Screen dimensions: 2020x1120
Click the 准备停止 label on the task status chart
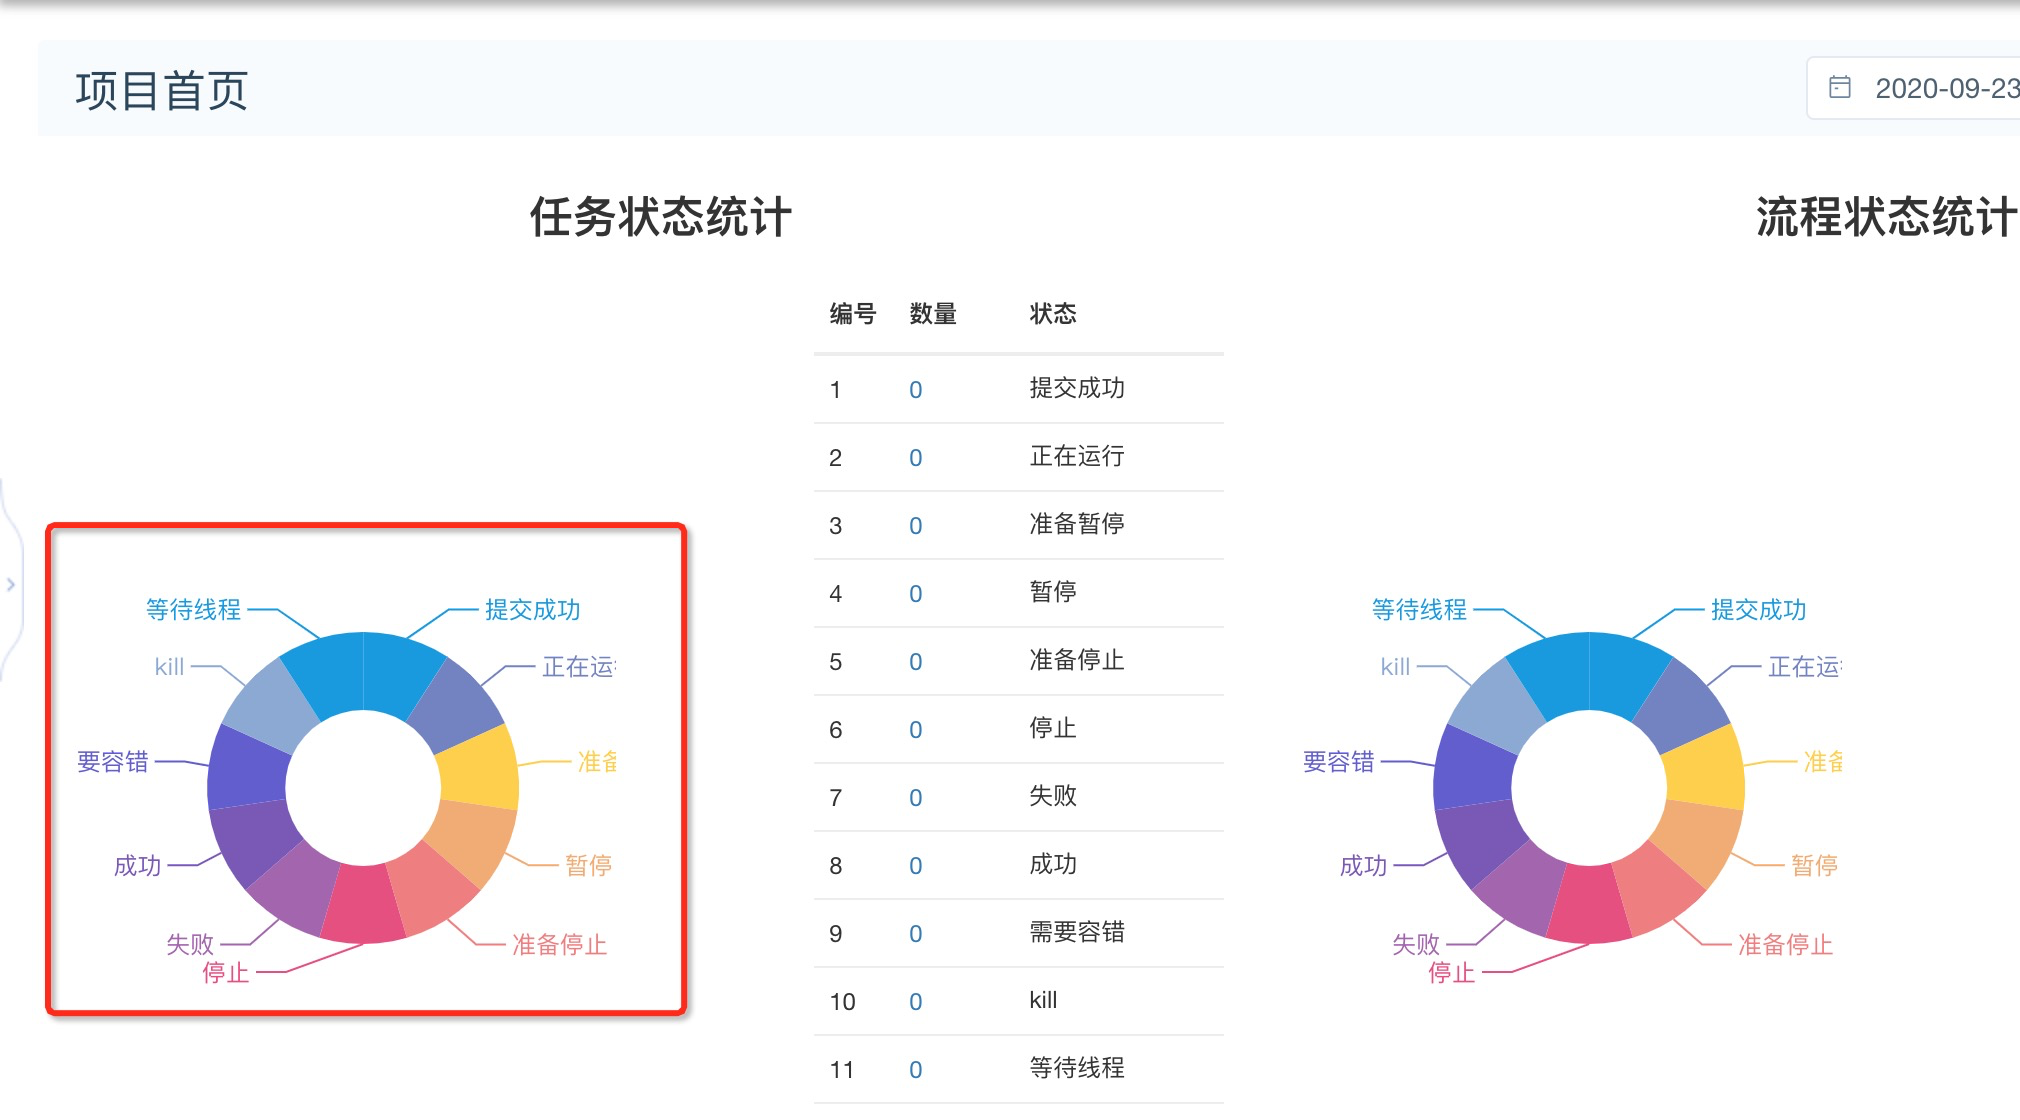tap(557, 943)
